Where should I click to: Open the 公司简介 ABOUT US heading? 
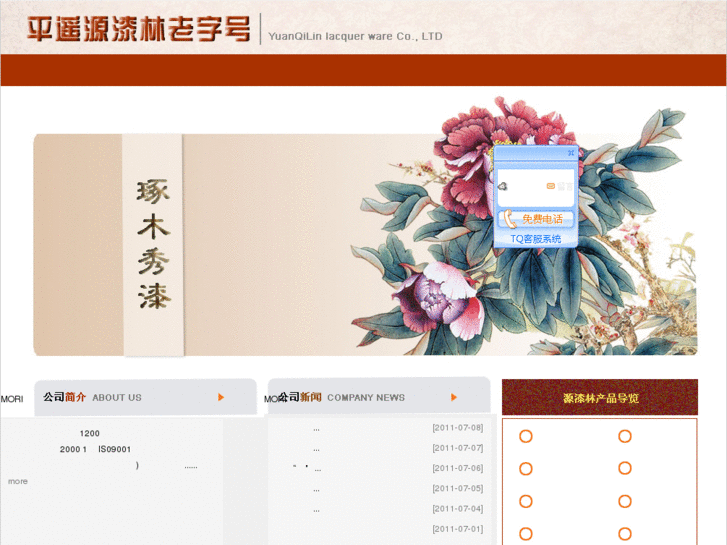point(92,398)
